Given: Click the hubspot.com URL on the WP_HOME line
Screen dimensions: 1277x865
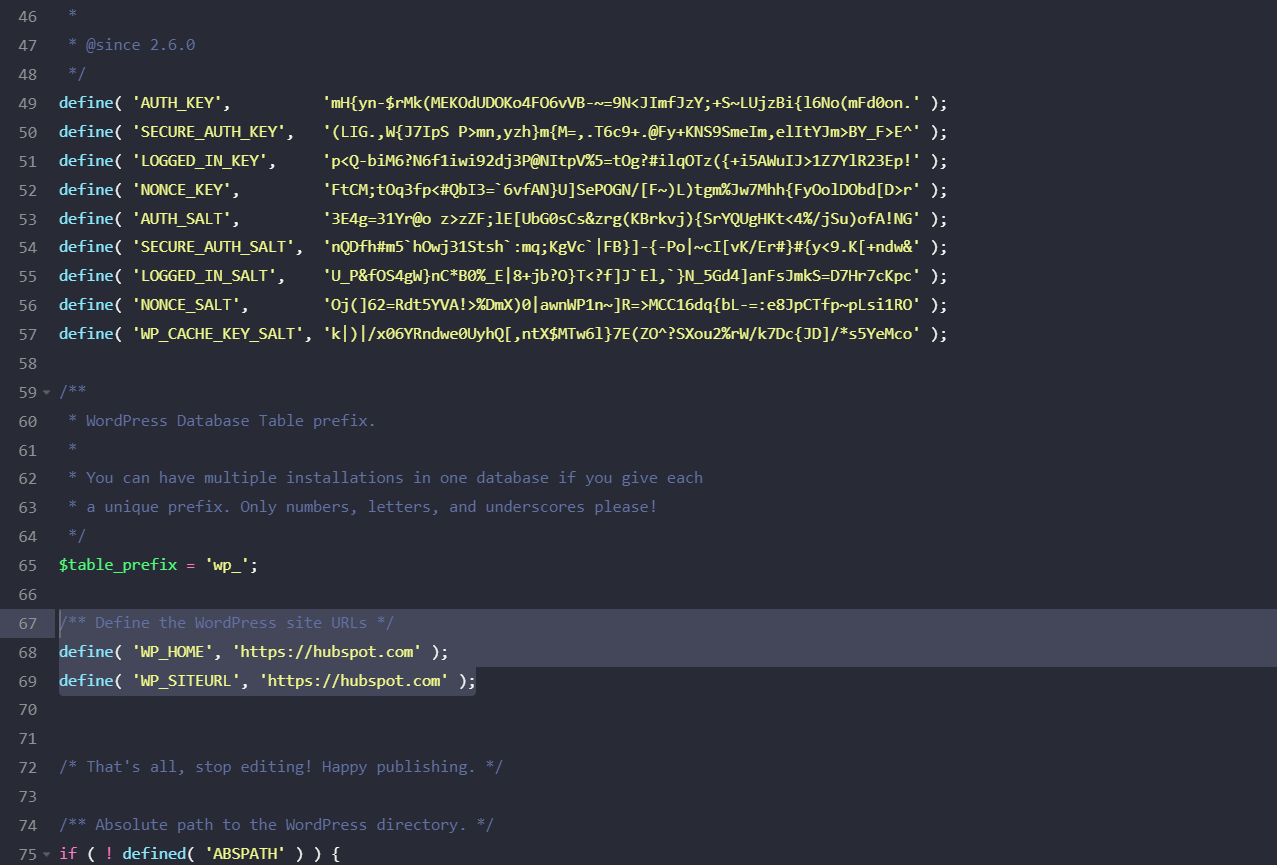Looking at the screenshot, I should tap(327, 652).
